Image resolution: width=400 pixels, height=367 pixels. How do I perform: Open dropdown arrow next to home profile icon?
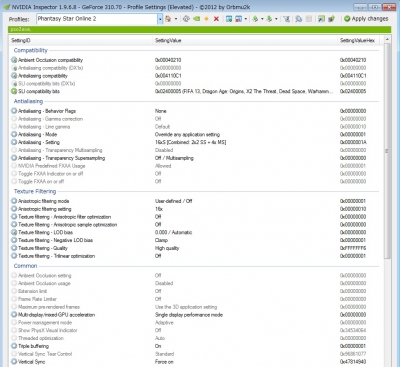point(176,19)
